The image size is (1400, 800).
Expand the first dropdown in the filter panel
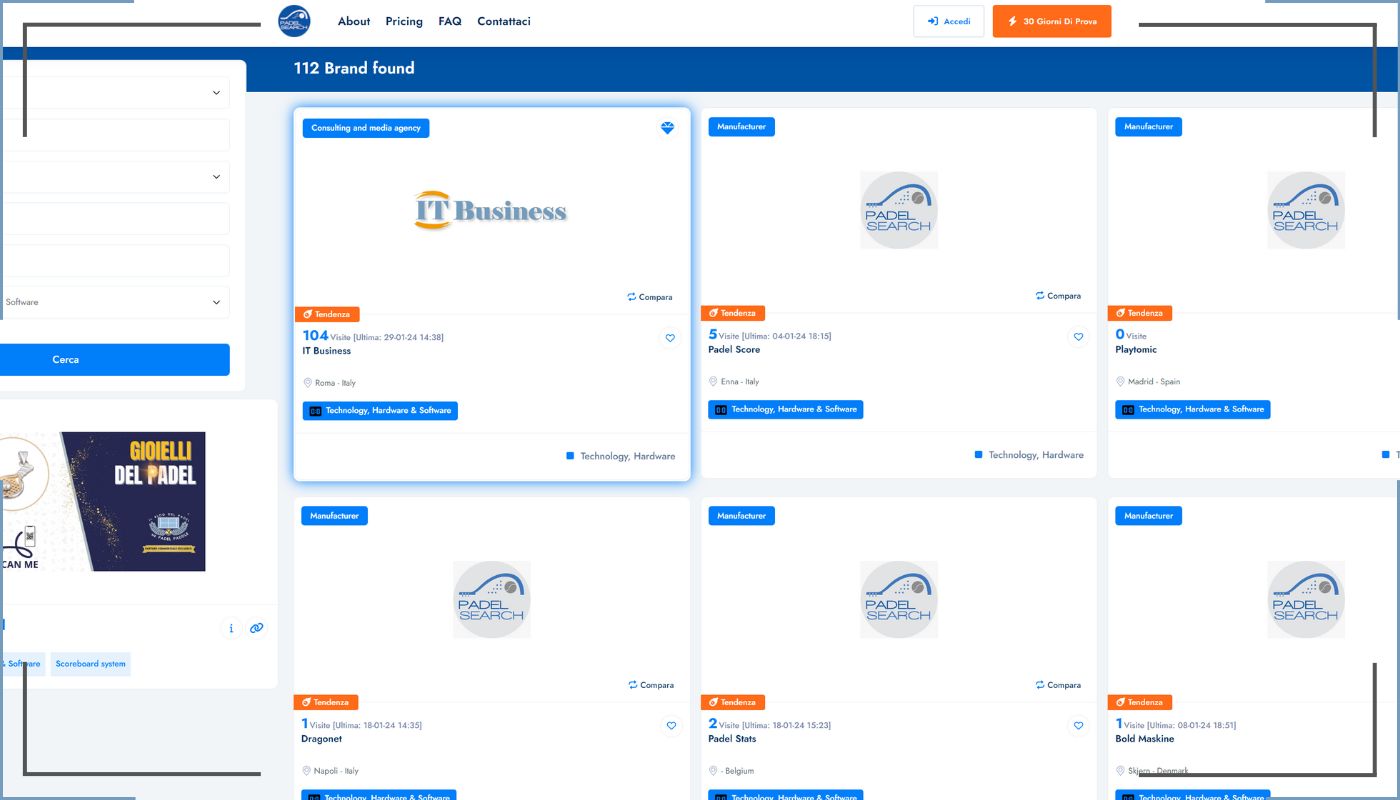(115, 93)
